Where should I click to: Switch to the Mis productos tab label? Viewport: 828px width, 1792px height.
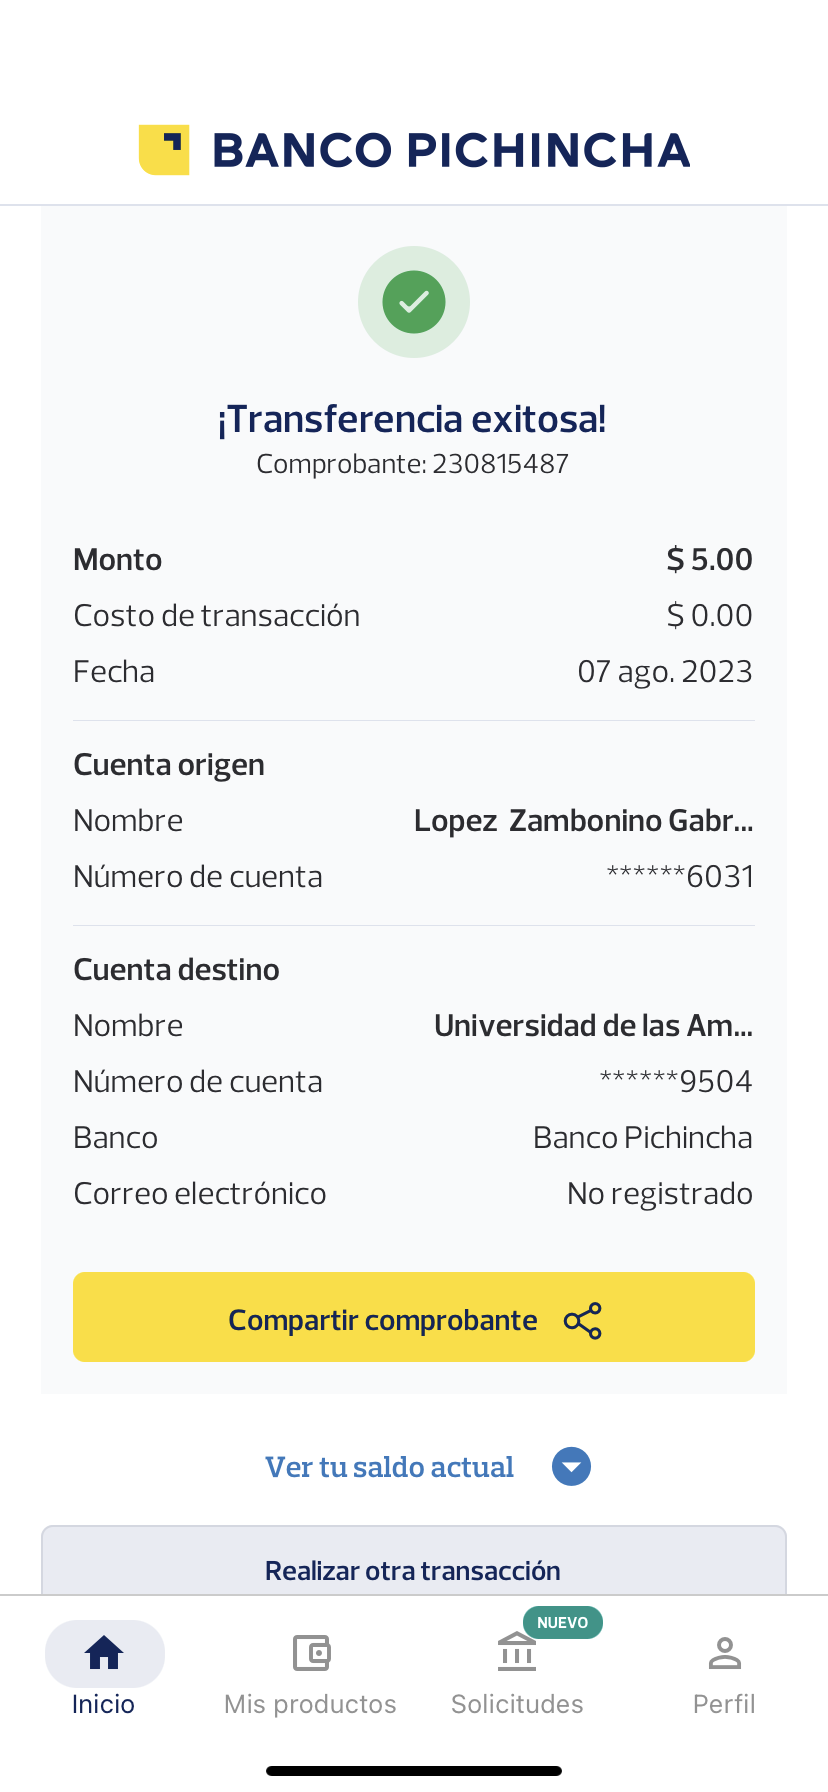click(x=310, y=1704)
